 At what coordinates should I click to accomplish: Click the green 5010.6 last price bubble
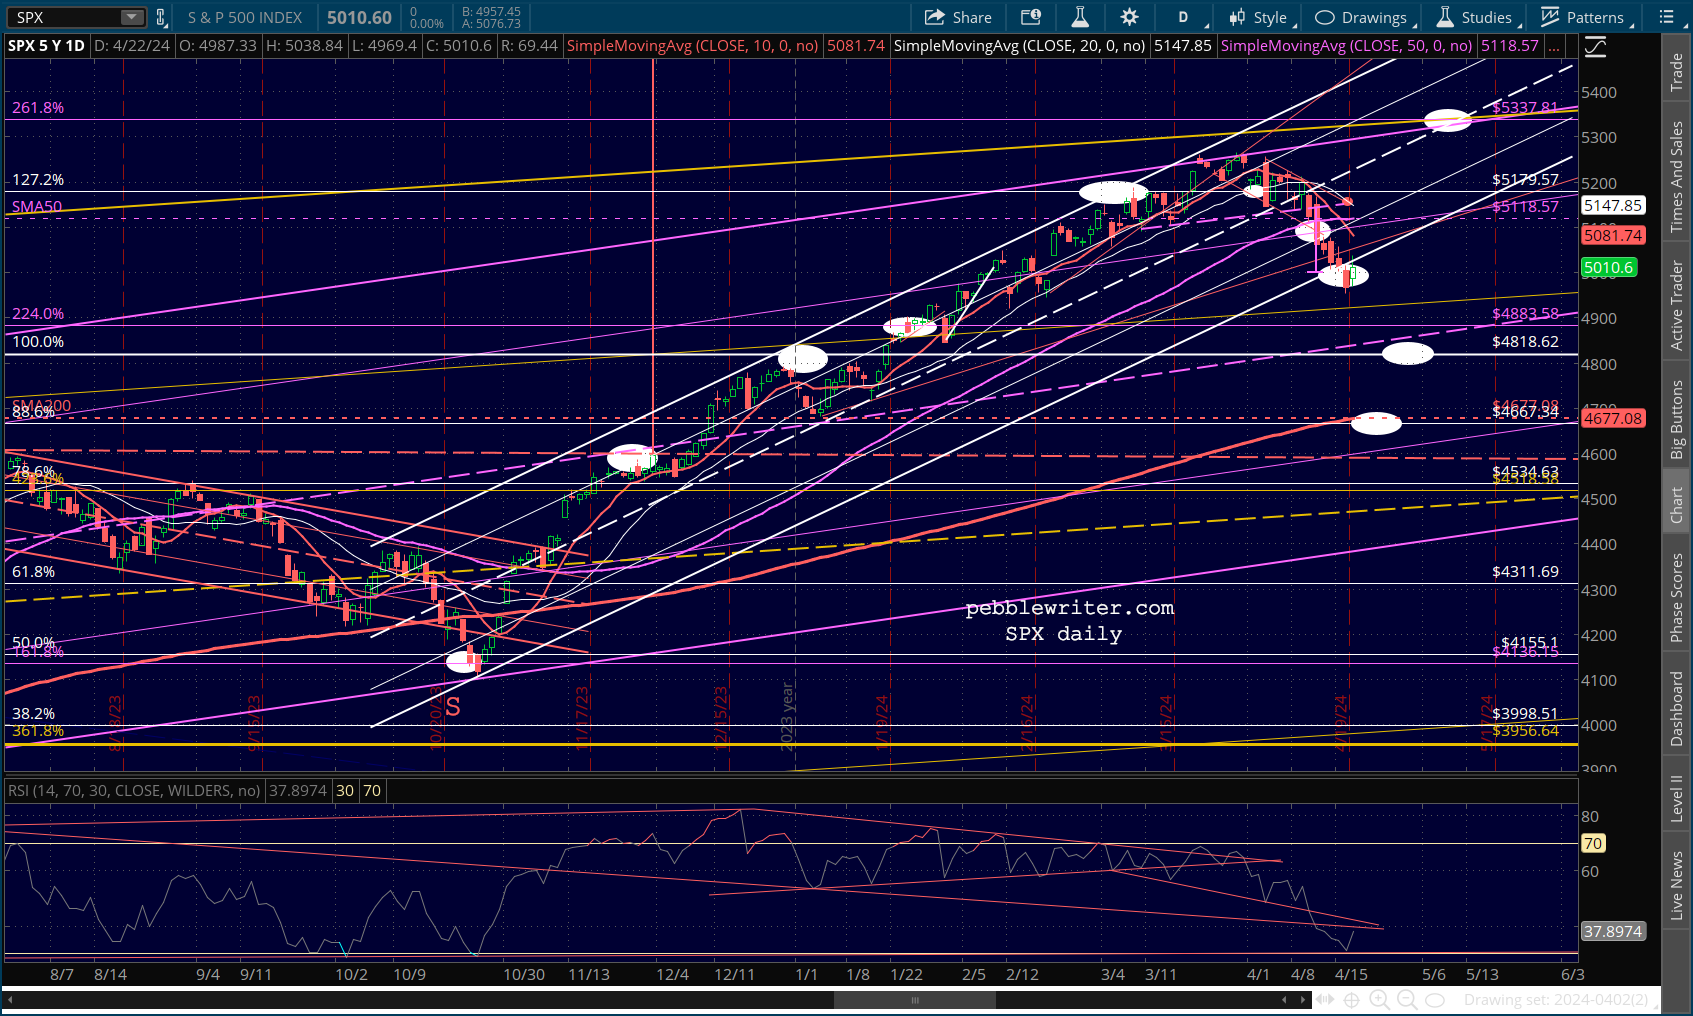pos(1609,267)
